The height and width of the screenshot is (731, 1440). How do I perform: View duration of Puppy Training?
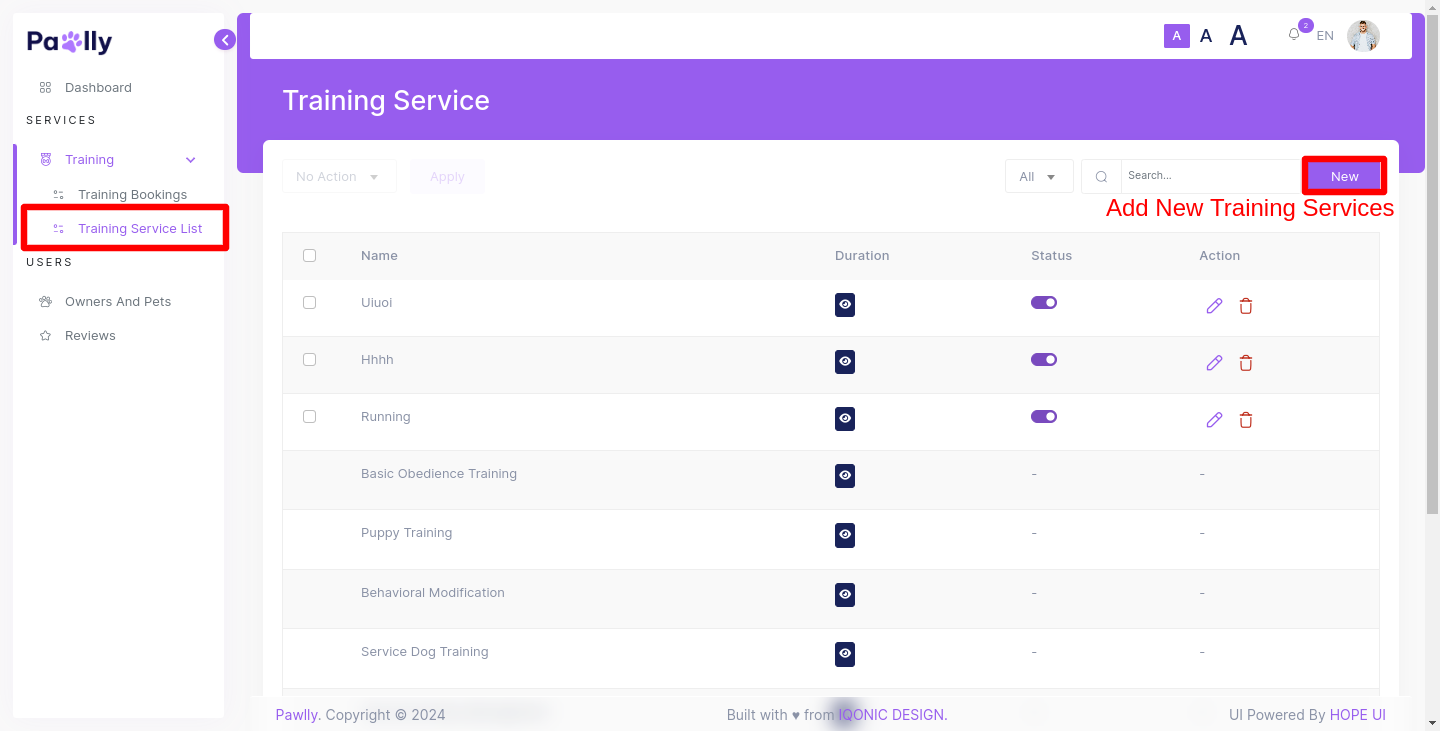tap(845, 535)
